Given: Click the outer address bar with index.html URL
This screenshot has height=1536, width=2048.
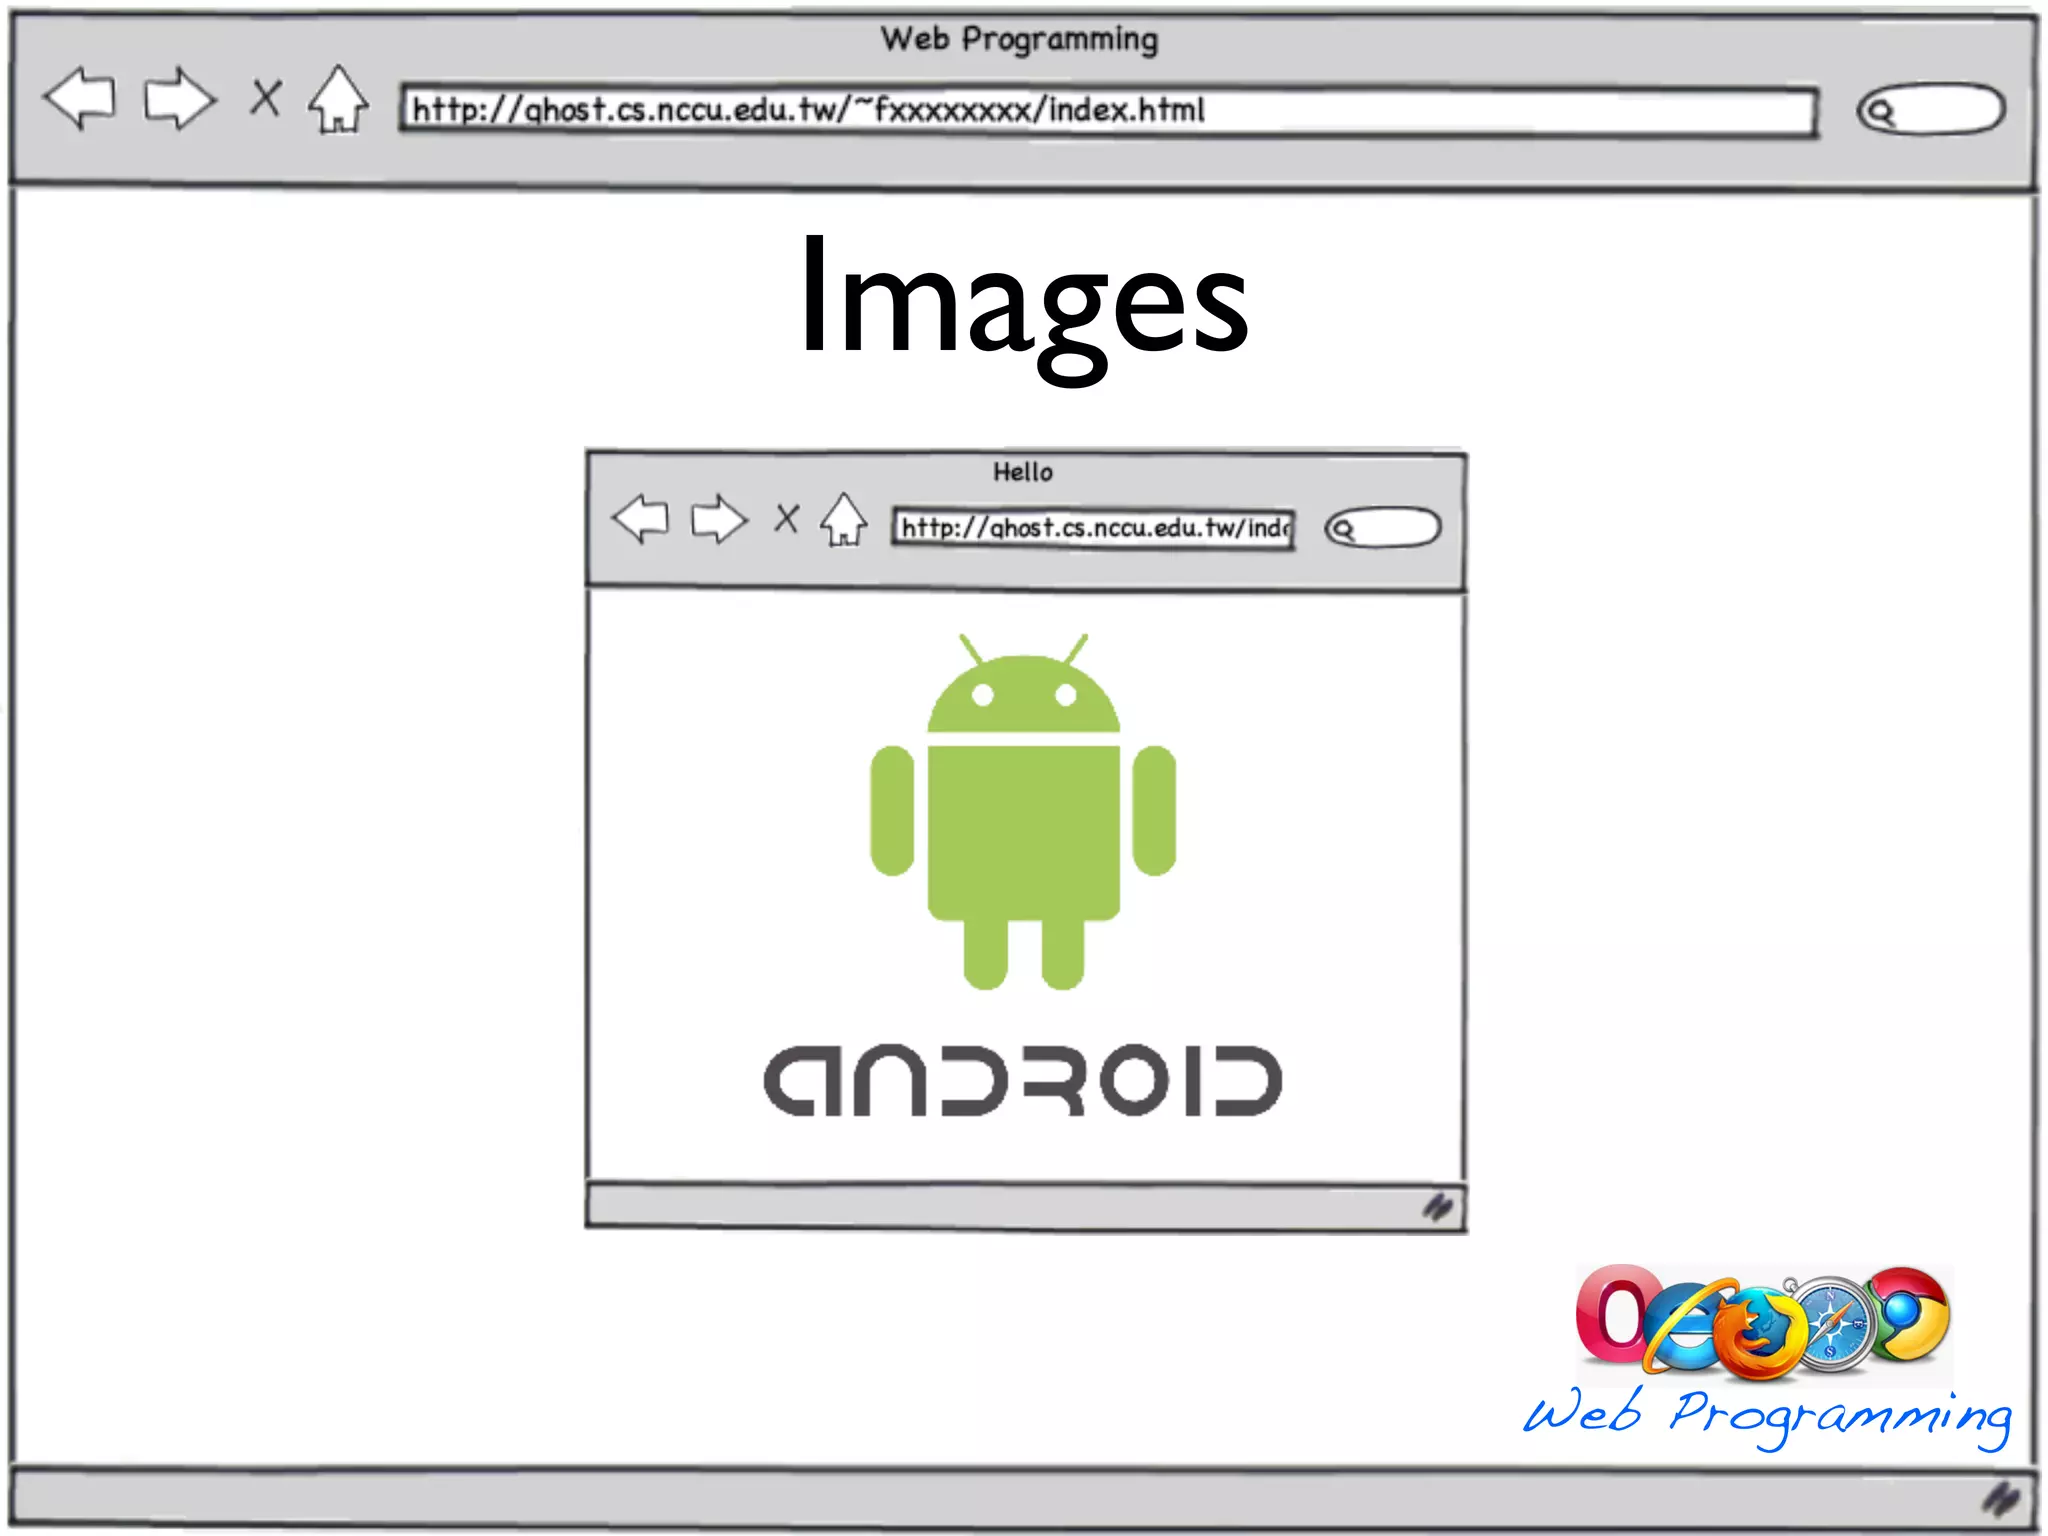Looking at the screenshot, I should tap(1108, 110).
